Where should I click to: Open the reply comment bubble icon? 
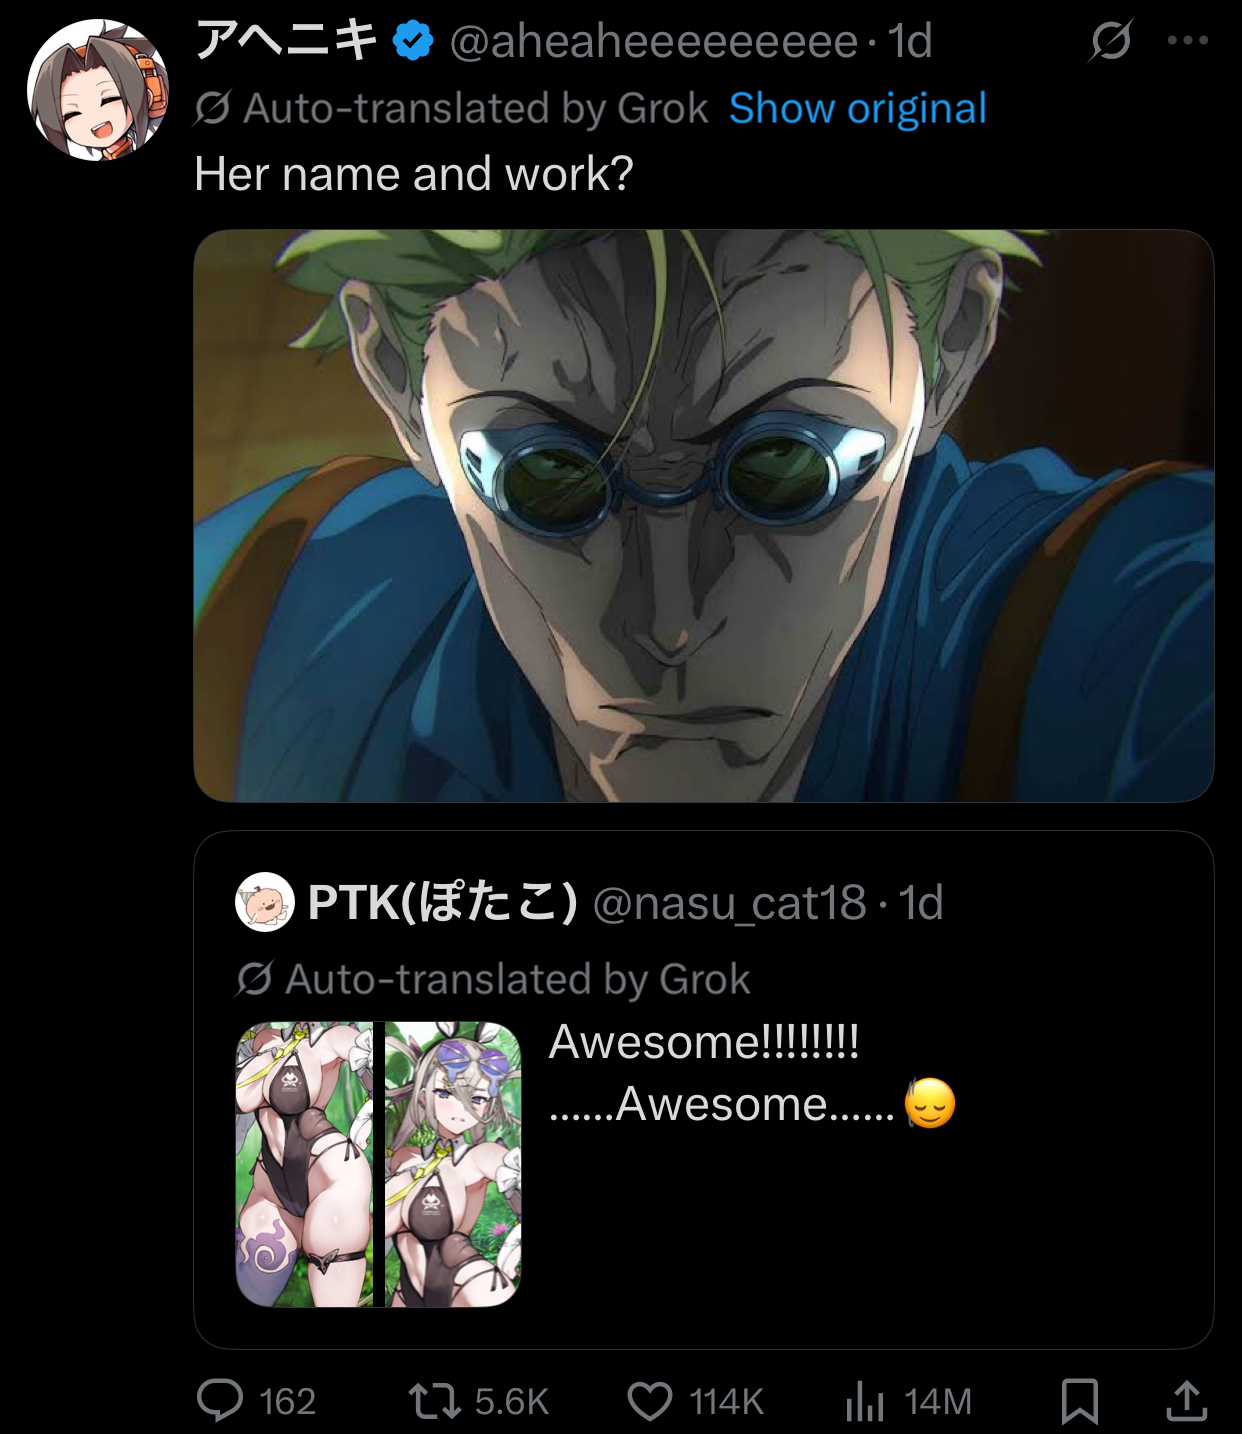pyautogui.click(x=220, y=1400)
